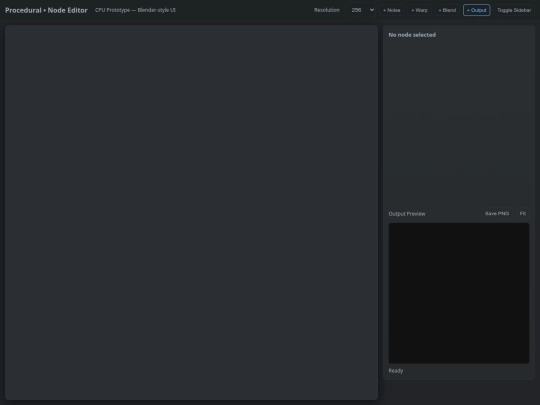Click the empty node editor canvas

pos(191,212)
